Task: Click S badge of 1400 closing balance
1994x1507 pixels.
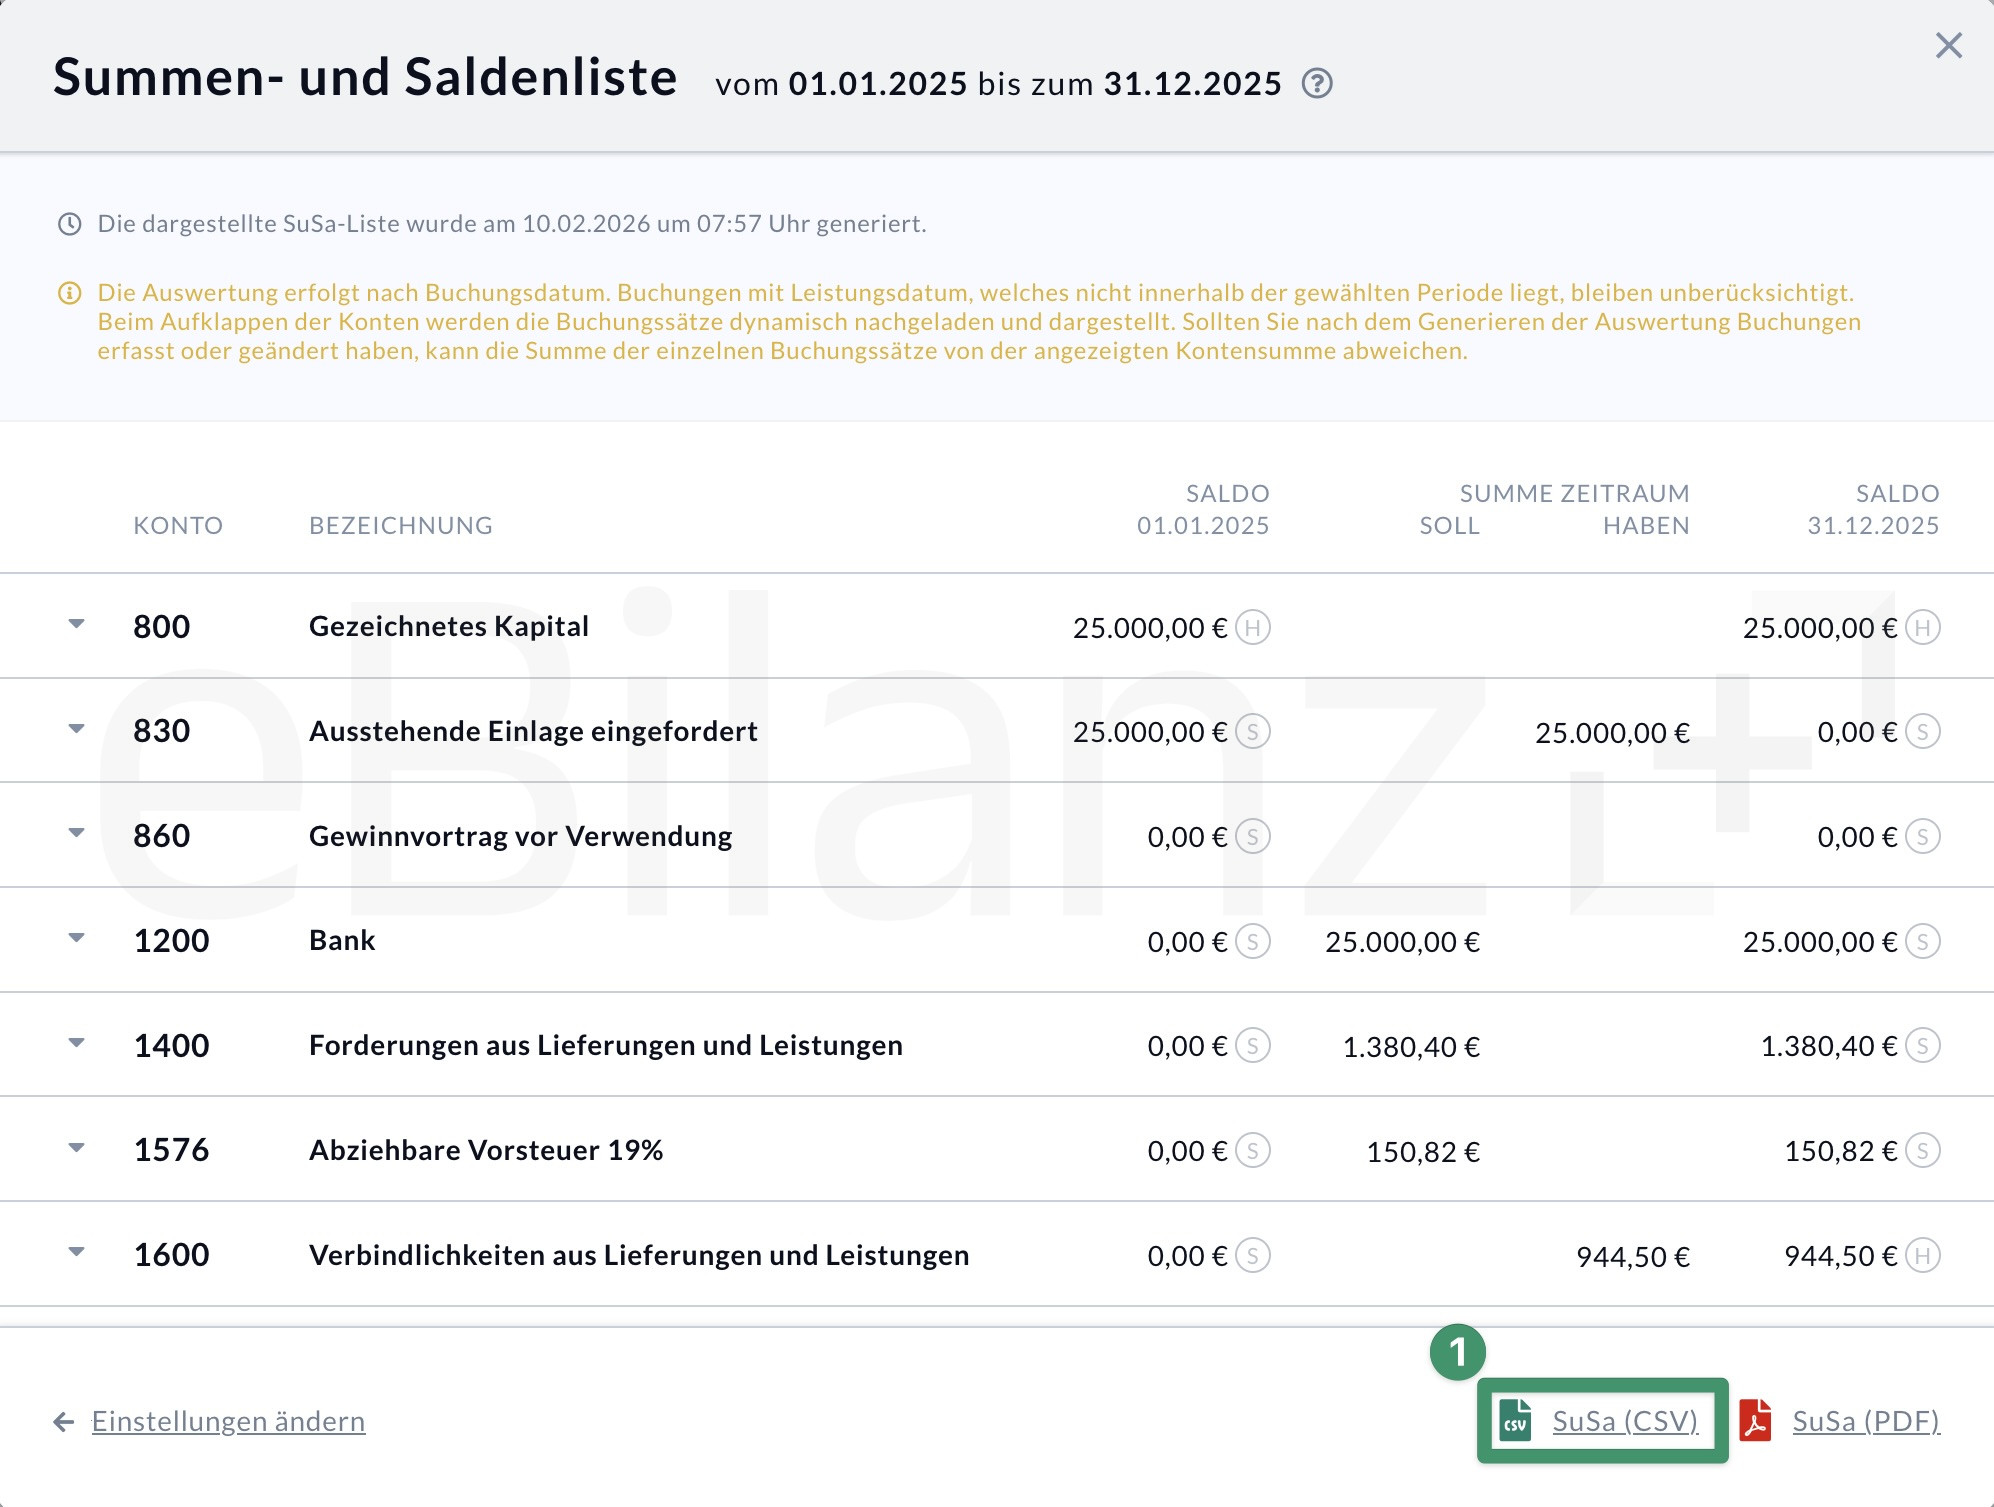Action: tap(1923, 1046)
